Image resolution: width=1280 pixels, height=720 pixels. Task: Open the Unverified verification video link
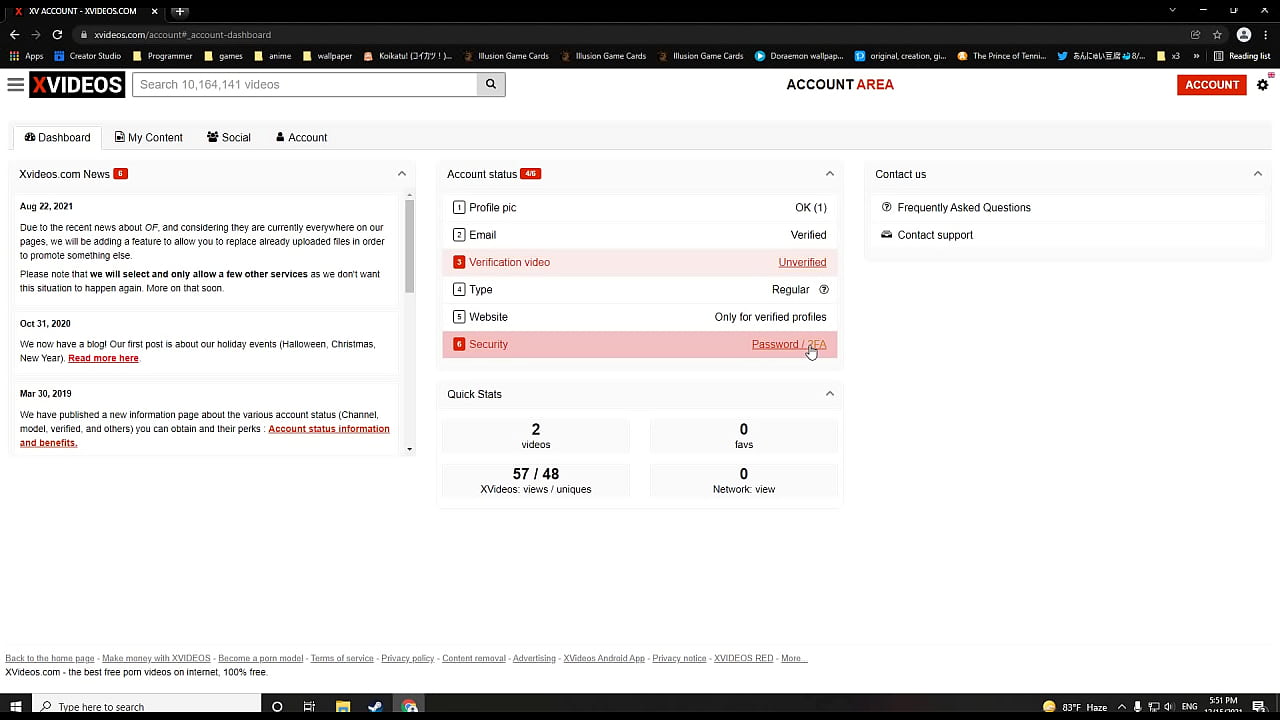click(x=802, y=263)
